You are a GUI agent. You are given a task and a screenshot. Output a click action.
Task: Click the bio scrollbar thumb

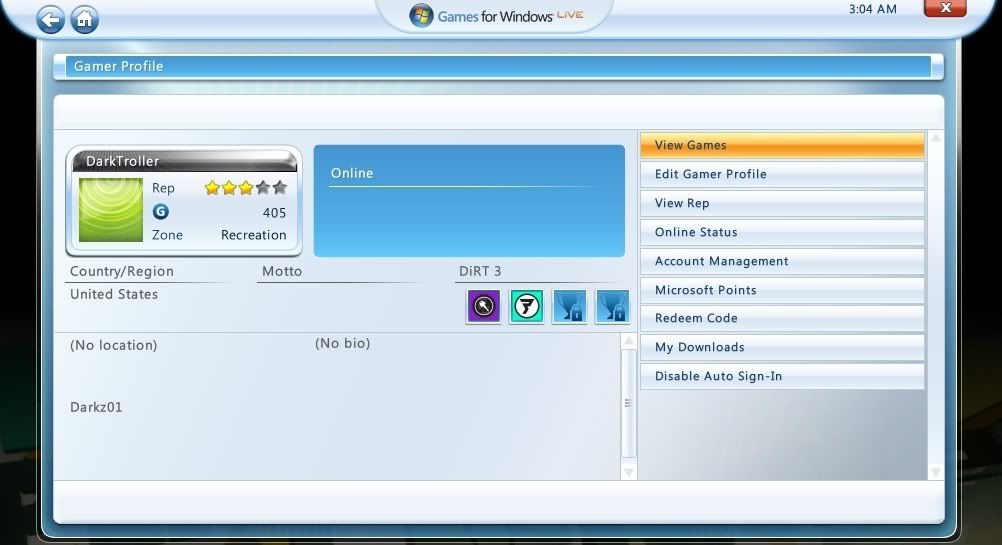coord(628,403)
